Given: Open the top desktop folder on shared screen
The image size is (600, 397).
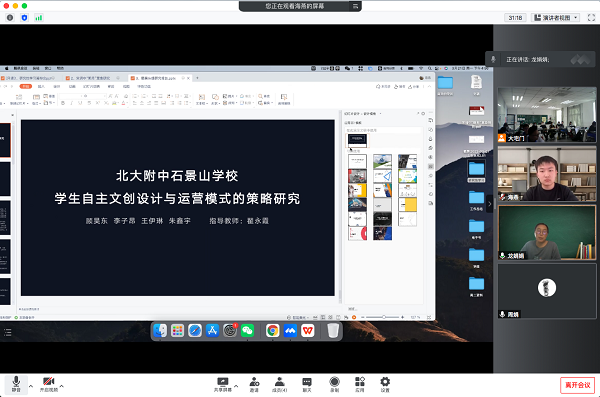Looking at the screenshot, I should pyautogui.click(x=445, y=82).
